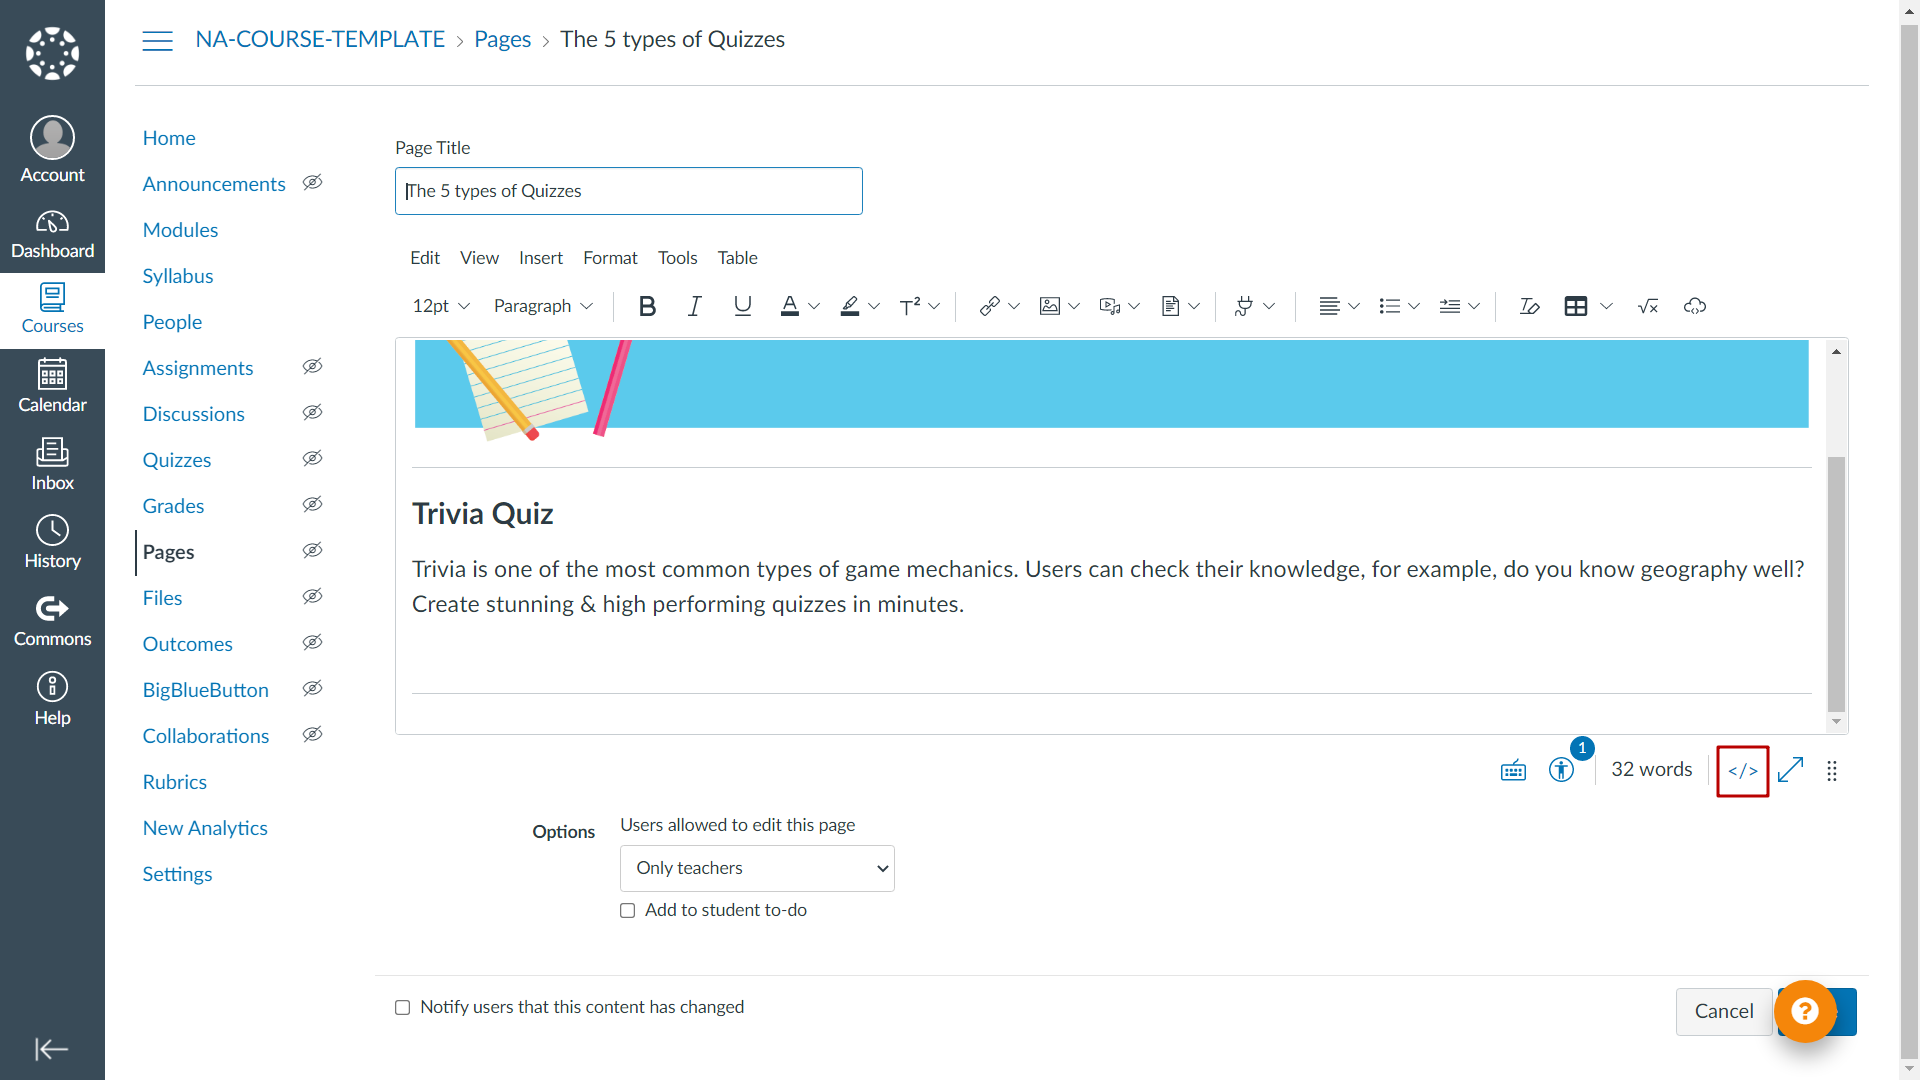1920x1080 pixels.
Task: Click the Page Title input field
Action: coord(629,191)
